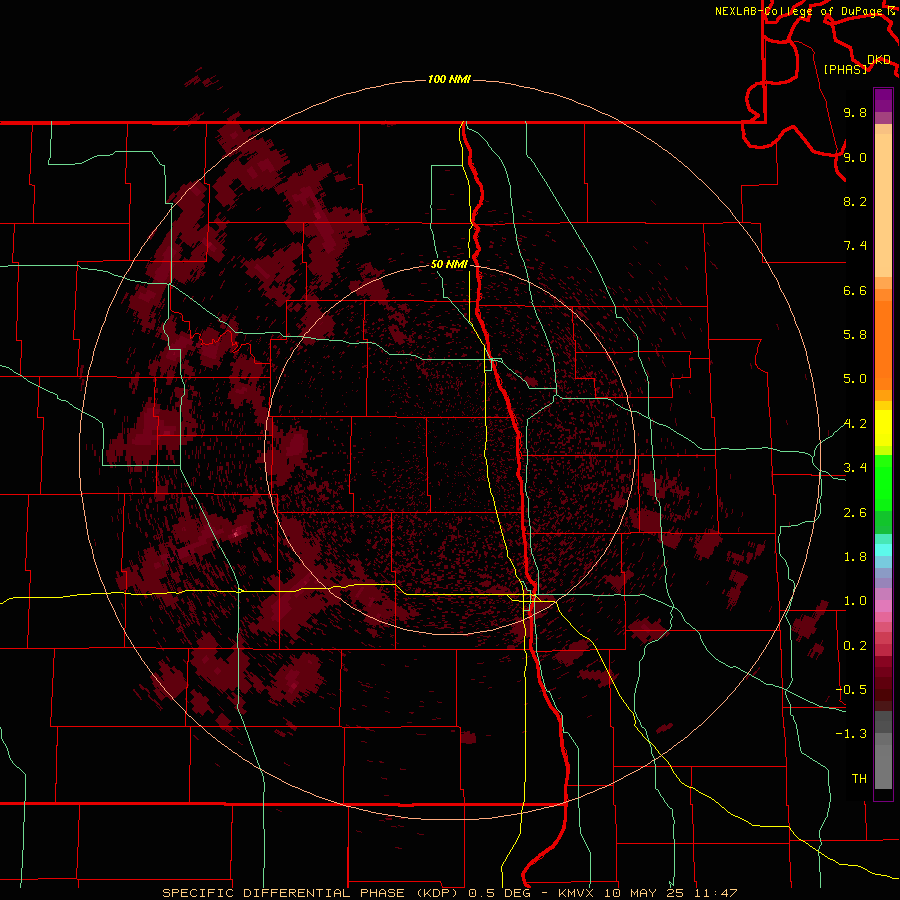The height and width of the screenshot is (900, 900).
Task: Click the '0.5 DEG' elevation angle text
Action: coord(501,893)
